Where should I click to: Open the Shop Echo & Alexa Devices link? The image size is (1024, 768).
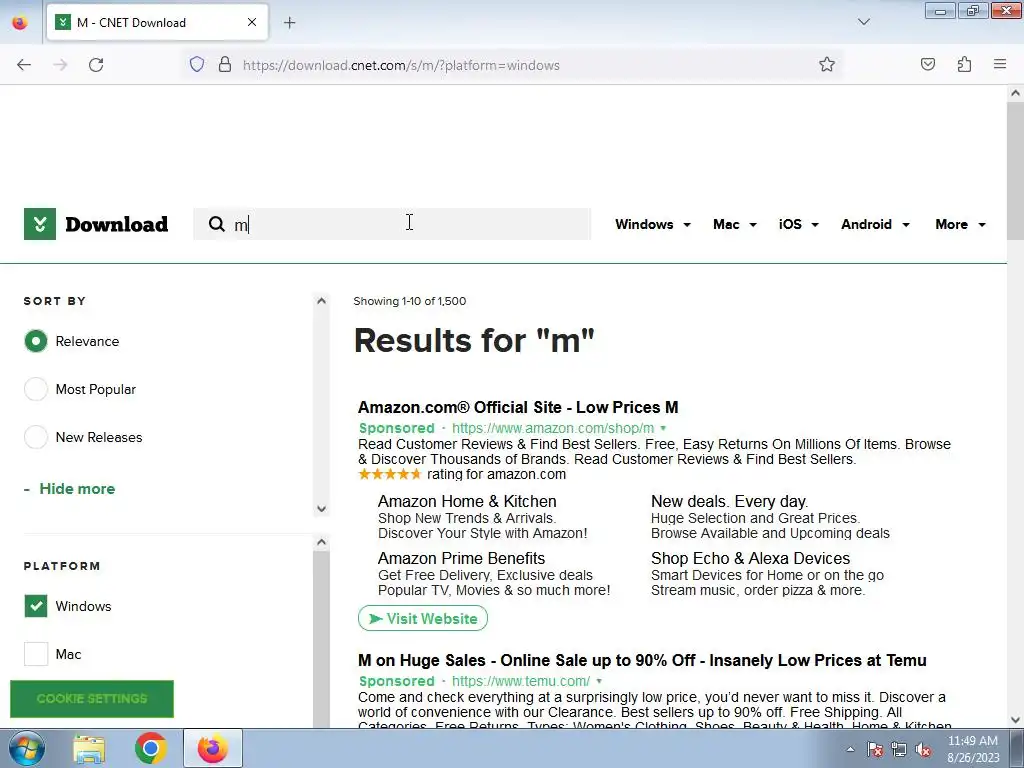pyautogui.click(x=750, y=558)
